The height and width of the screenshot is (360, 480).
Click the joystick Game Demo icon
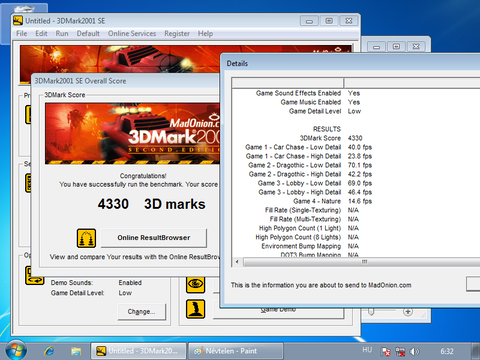click(x=196, y=309)
